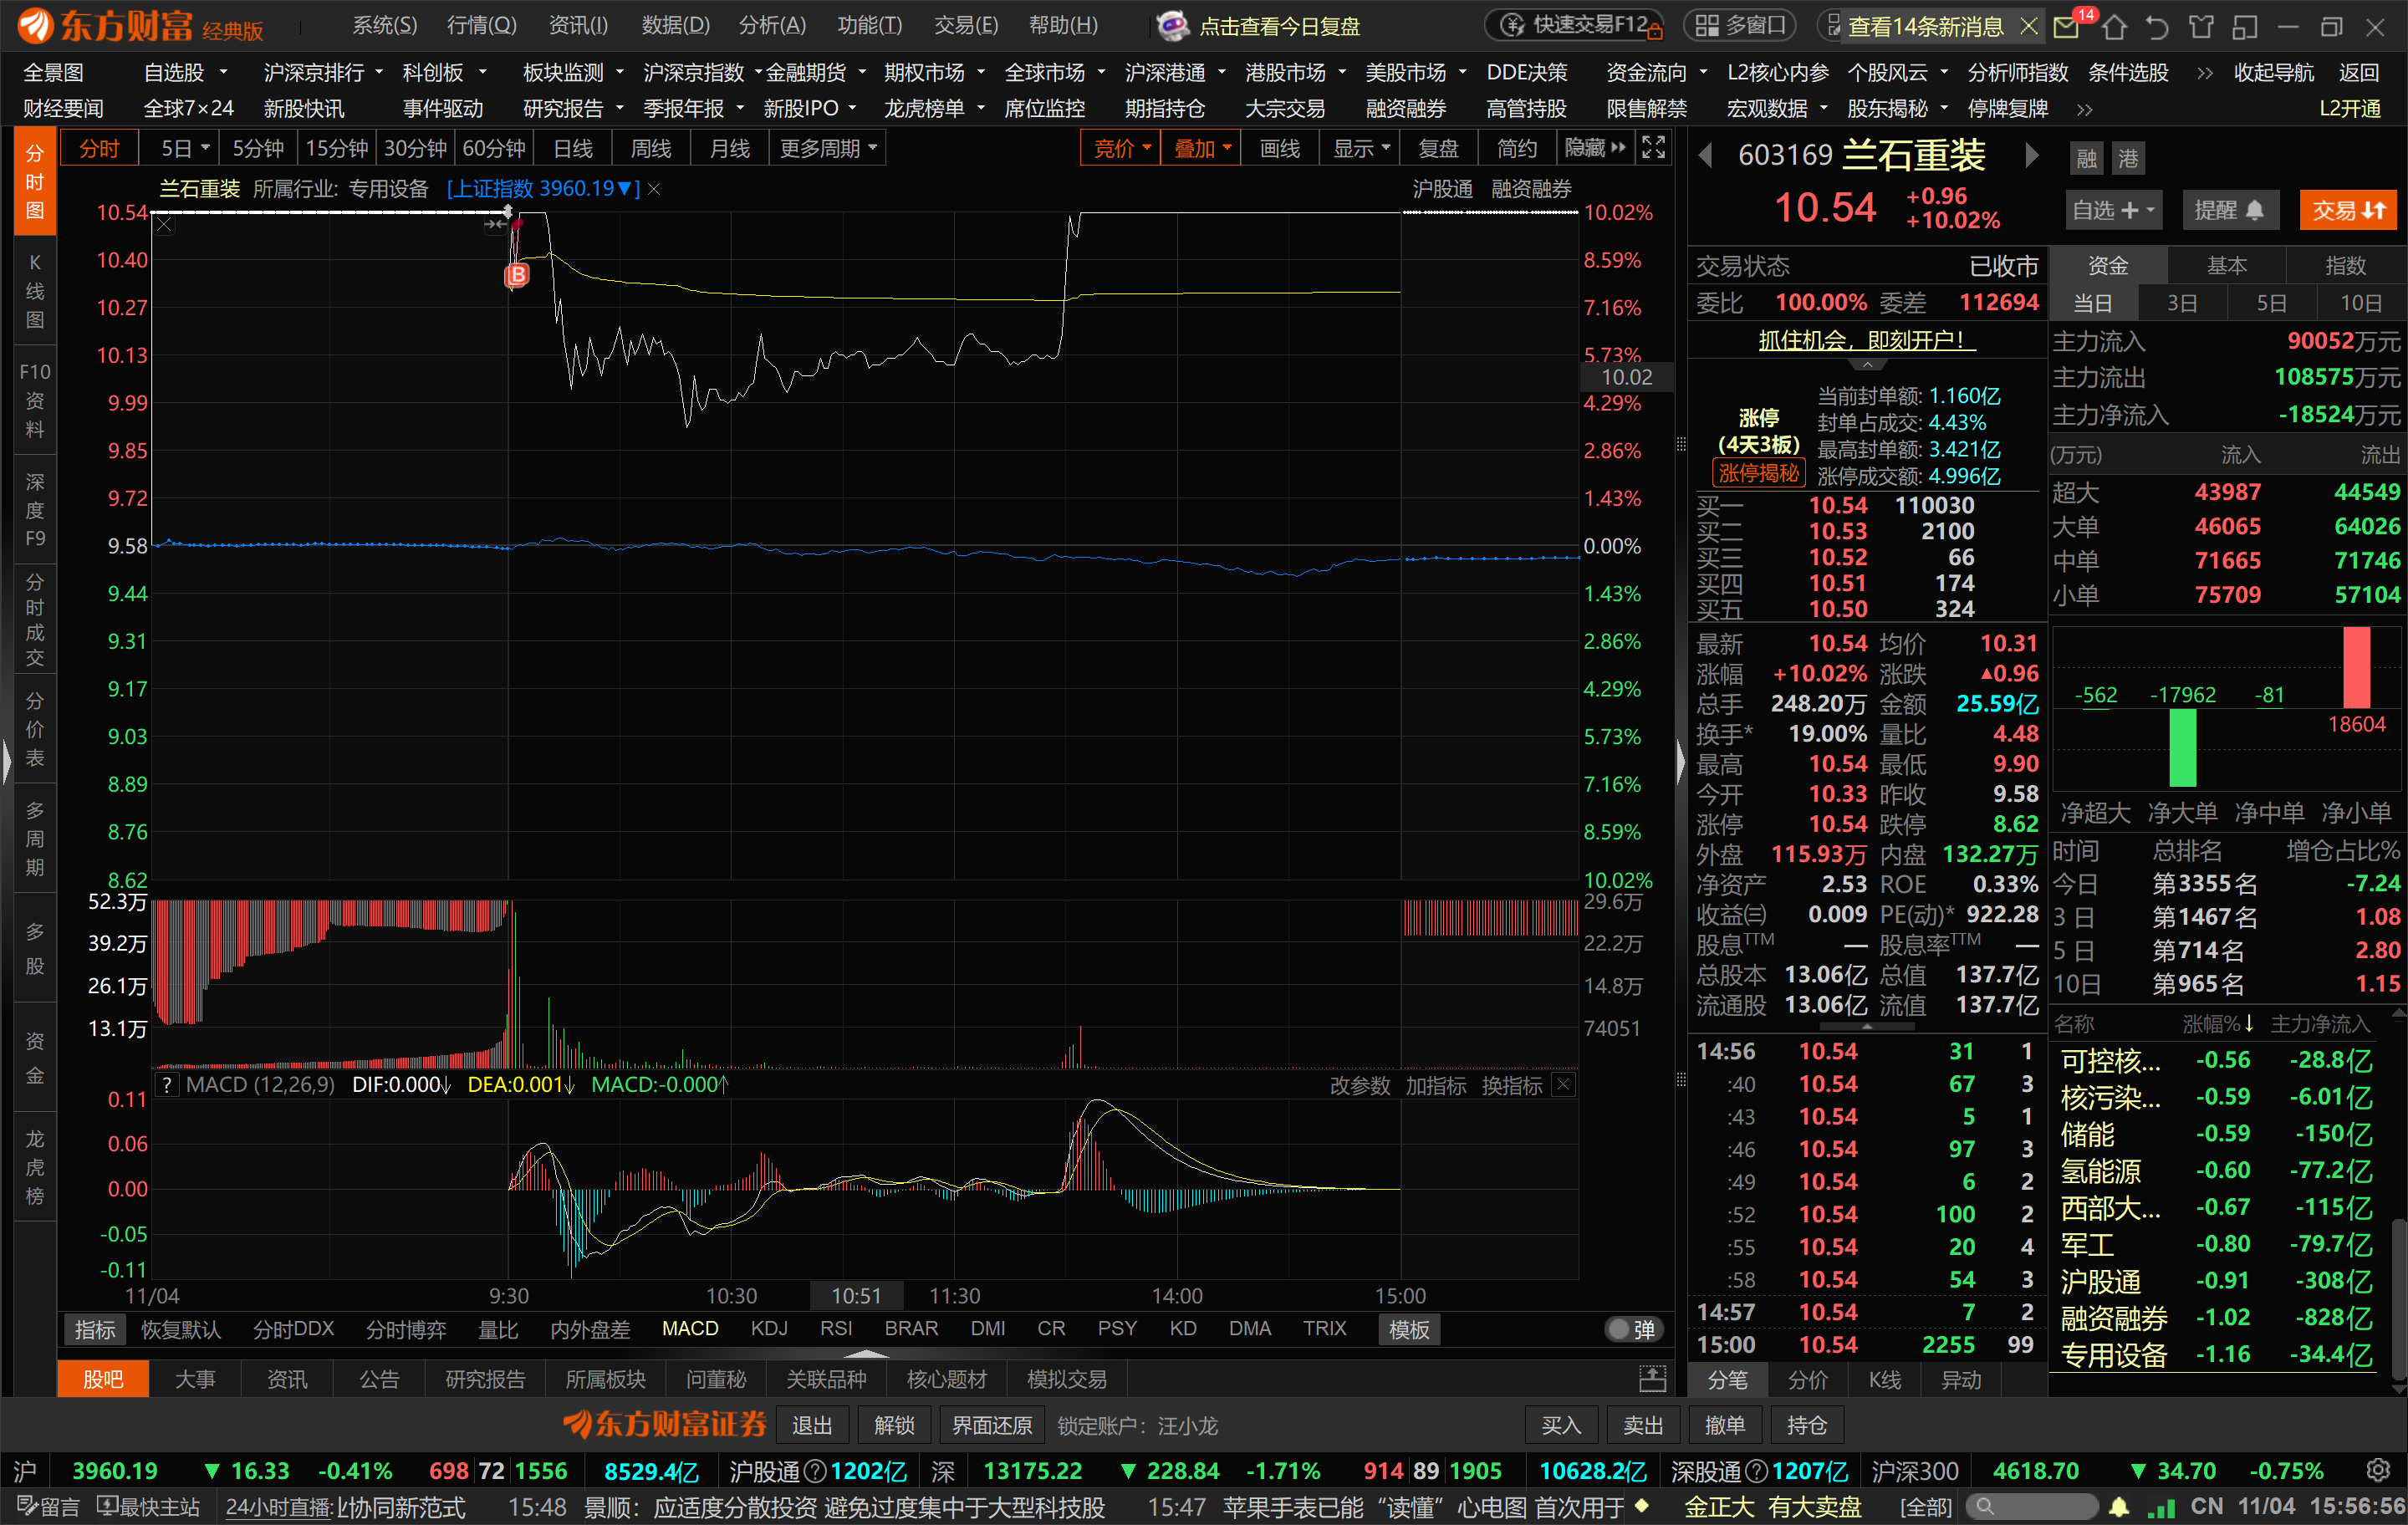Expand the 叠加 overlay dropdown

[1201, 149]
